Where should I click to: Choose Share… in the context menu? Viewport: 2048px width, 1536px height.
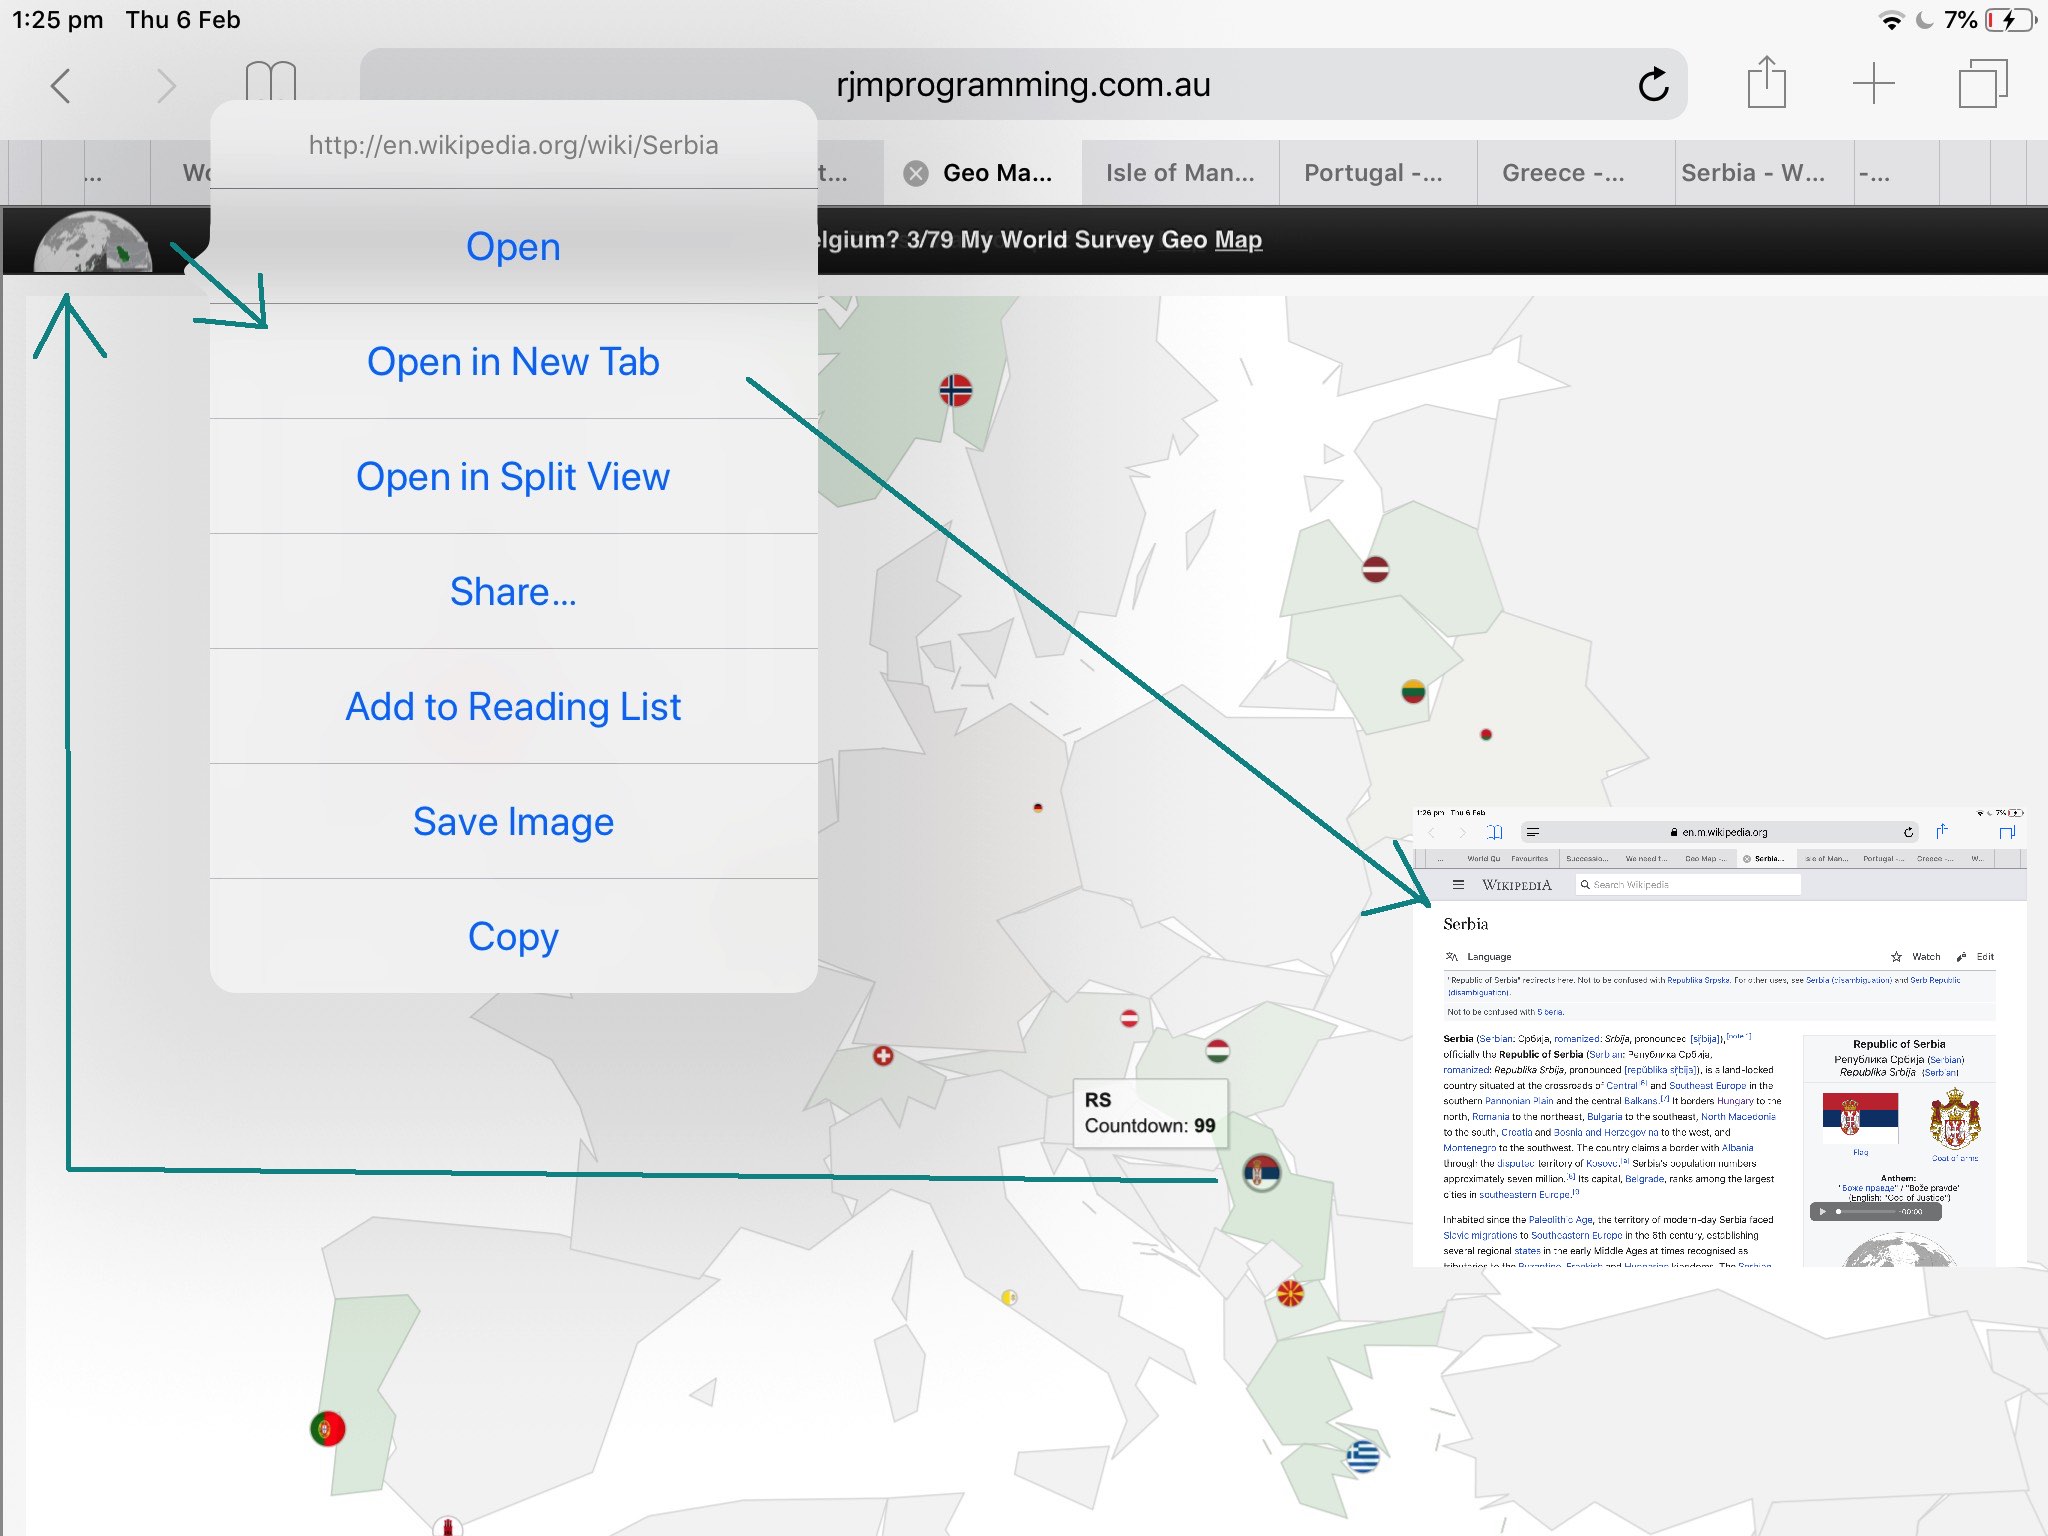tap(513, 591)
